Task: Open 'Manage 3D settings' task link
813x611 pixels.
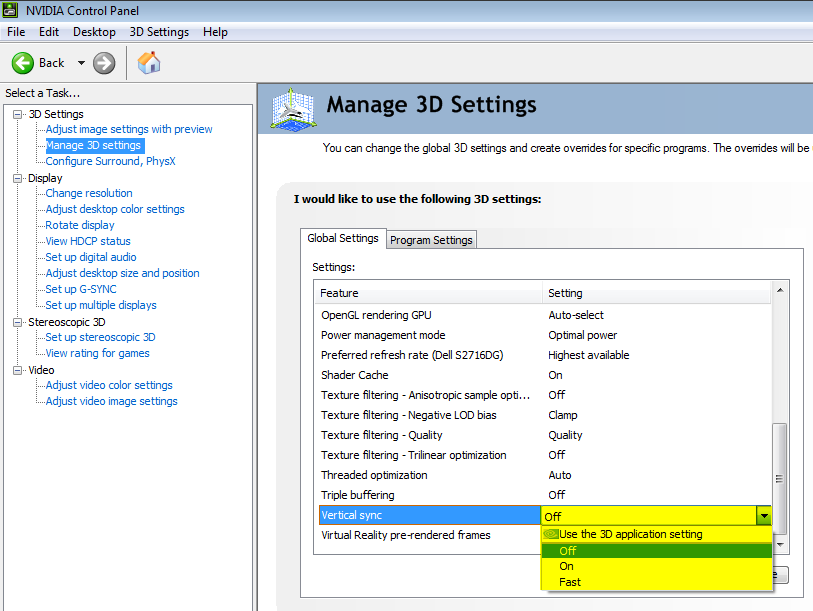Action: (x=94, y=145)
